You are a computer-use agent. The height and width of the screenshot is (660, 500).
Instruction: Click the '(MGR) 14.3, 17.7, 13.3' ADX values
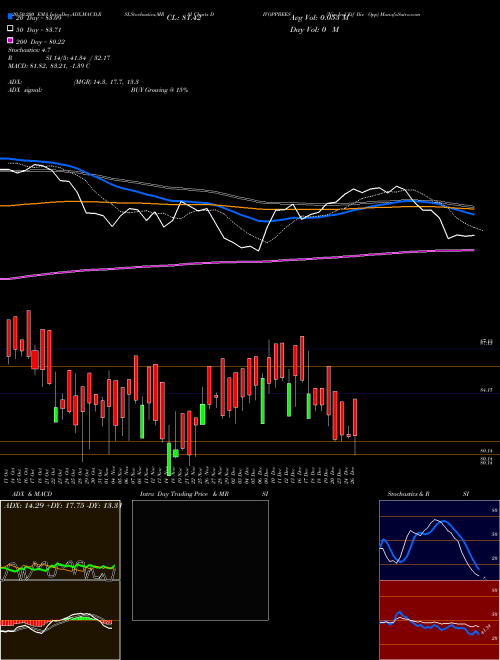point(106,82)
